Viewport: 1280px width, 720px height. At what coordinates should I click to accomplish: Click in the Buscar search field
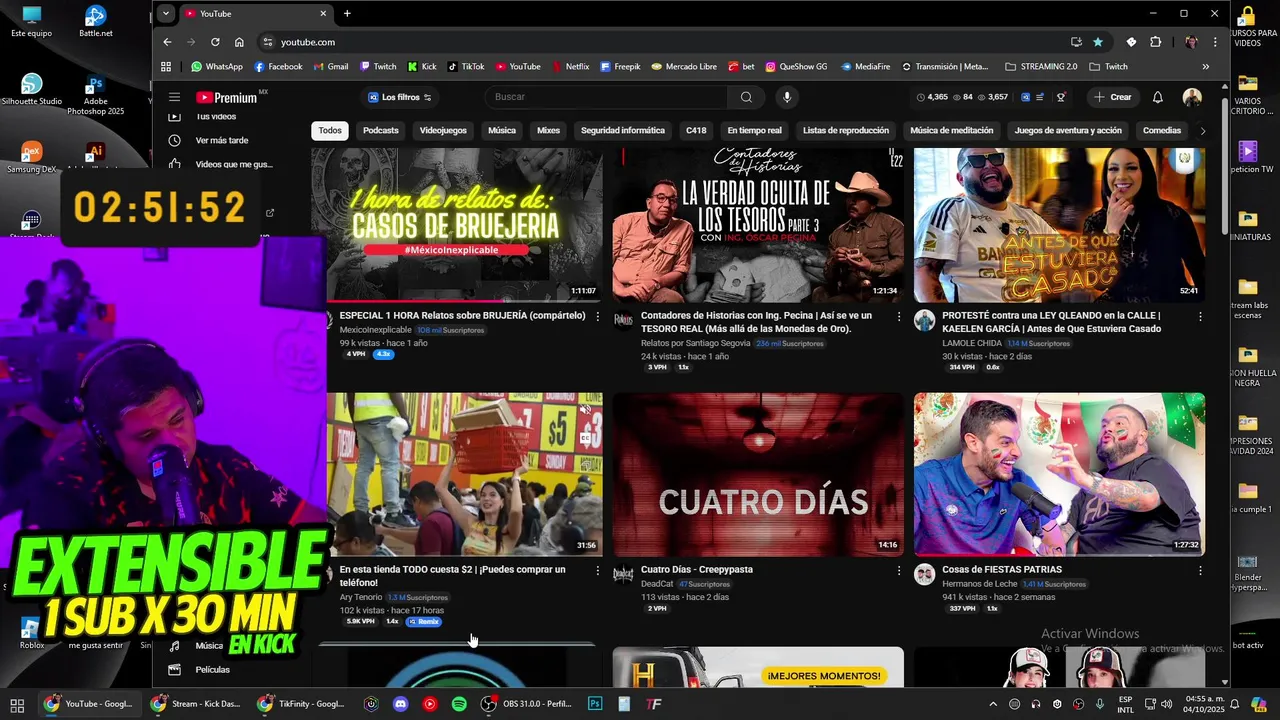coord(608,97)
